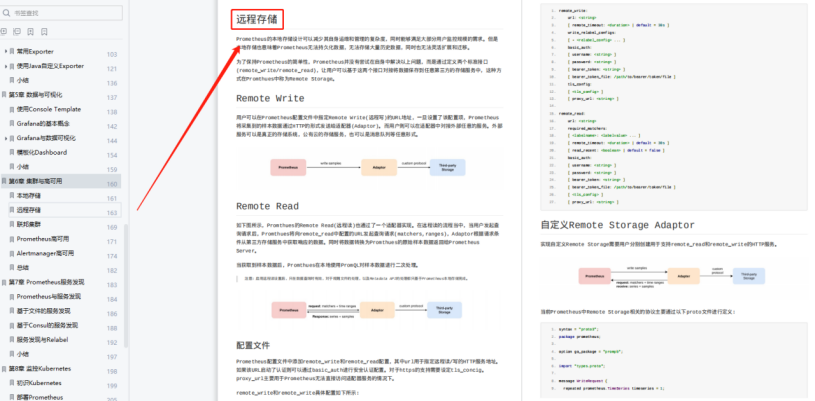Open the 使用Java自定义Exporter bookmark

click(x=50, y=66)
